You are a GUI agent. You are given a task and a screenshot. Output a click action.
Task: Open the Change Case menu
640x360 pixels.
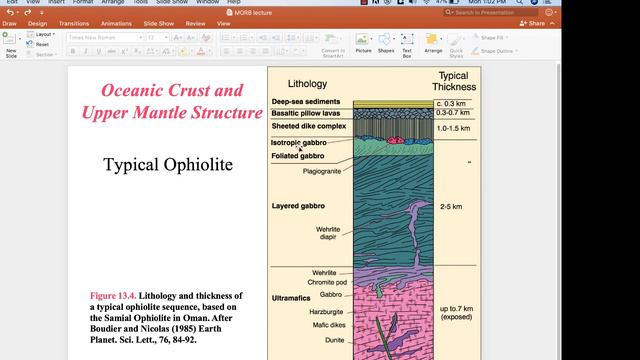[167, 51]
